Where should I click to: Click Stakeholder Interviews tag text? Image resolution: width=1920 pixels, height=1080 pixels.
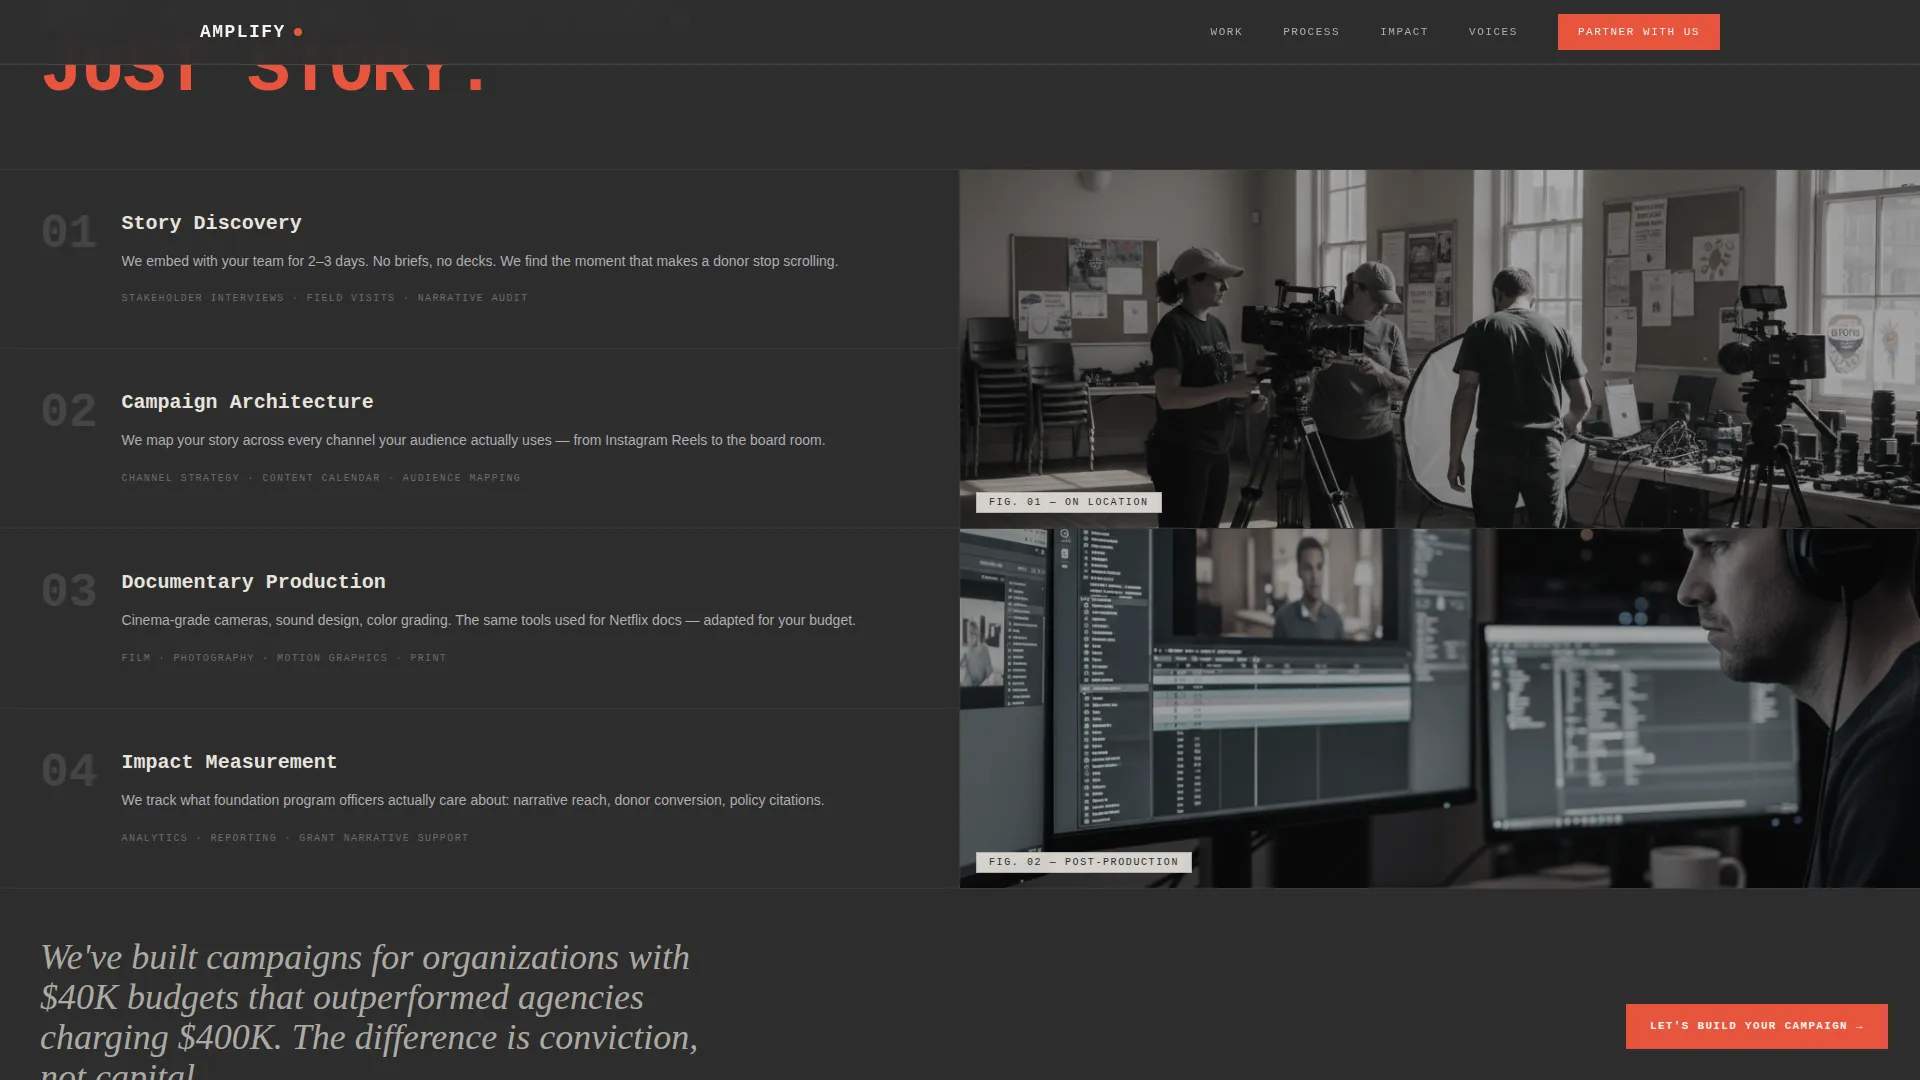click(x=202, y=298)
